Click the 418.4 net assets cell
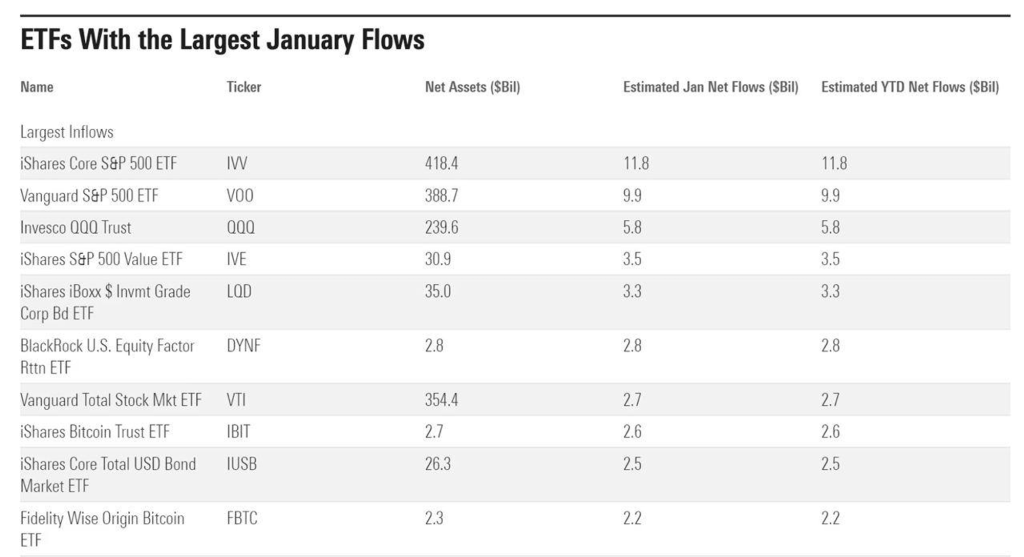Image resolution: width=1024 pixels, height=557 pixels. click(442, 162)
